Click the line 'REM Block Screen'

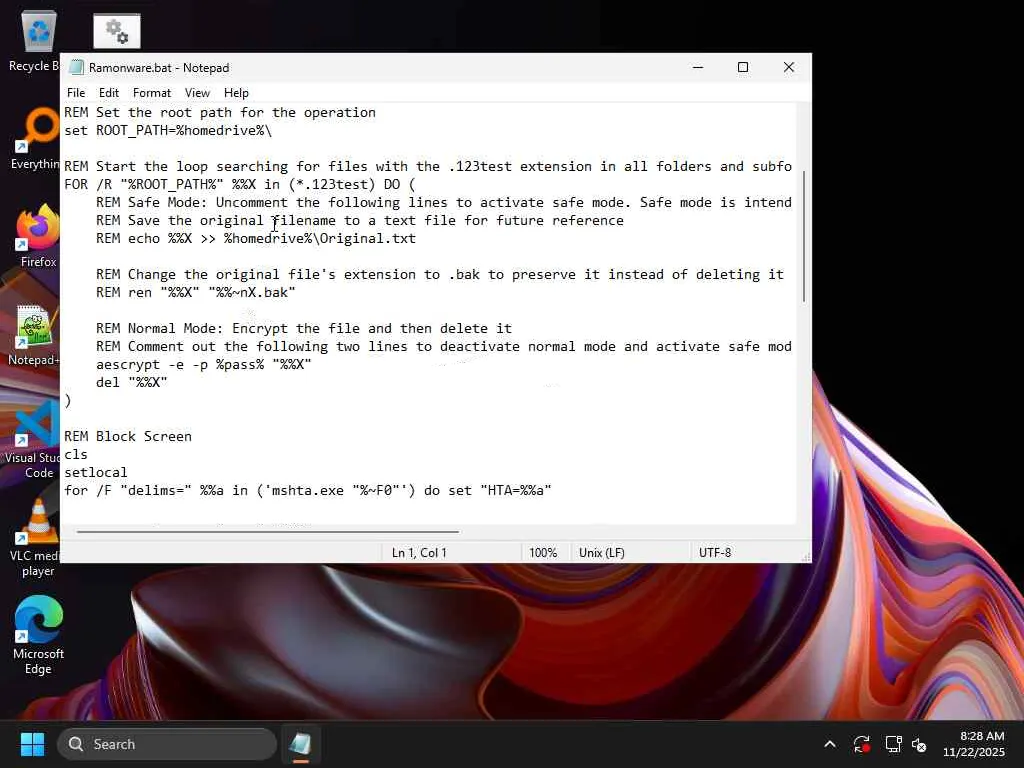(x=128, y=436)
